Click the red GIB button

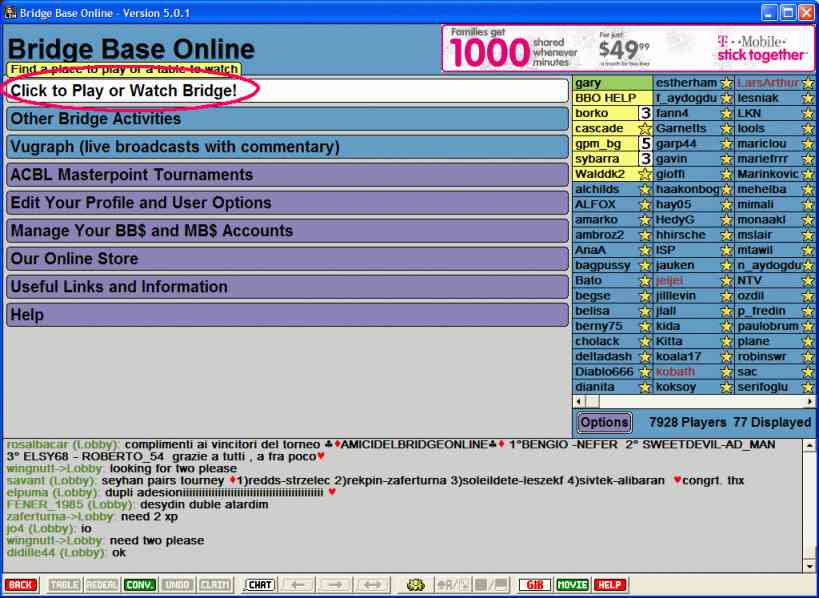[x=534, y=585]
